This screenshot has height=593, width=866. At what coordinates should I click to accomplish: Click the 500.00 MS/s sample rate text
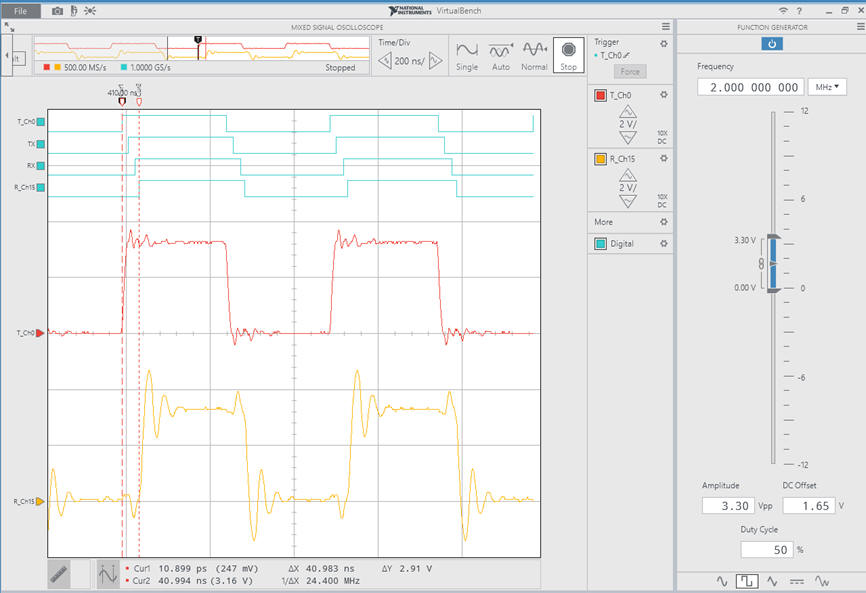[85, 67]
